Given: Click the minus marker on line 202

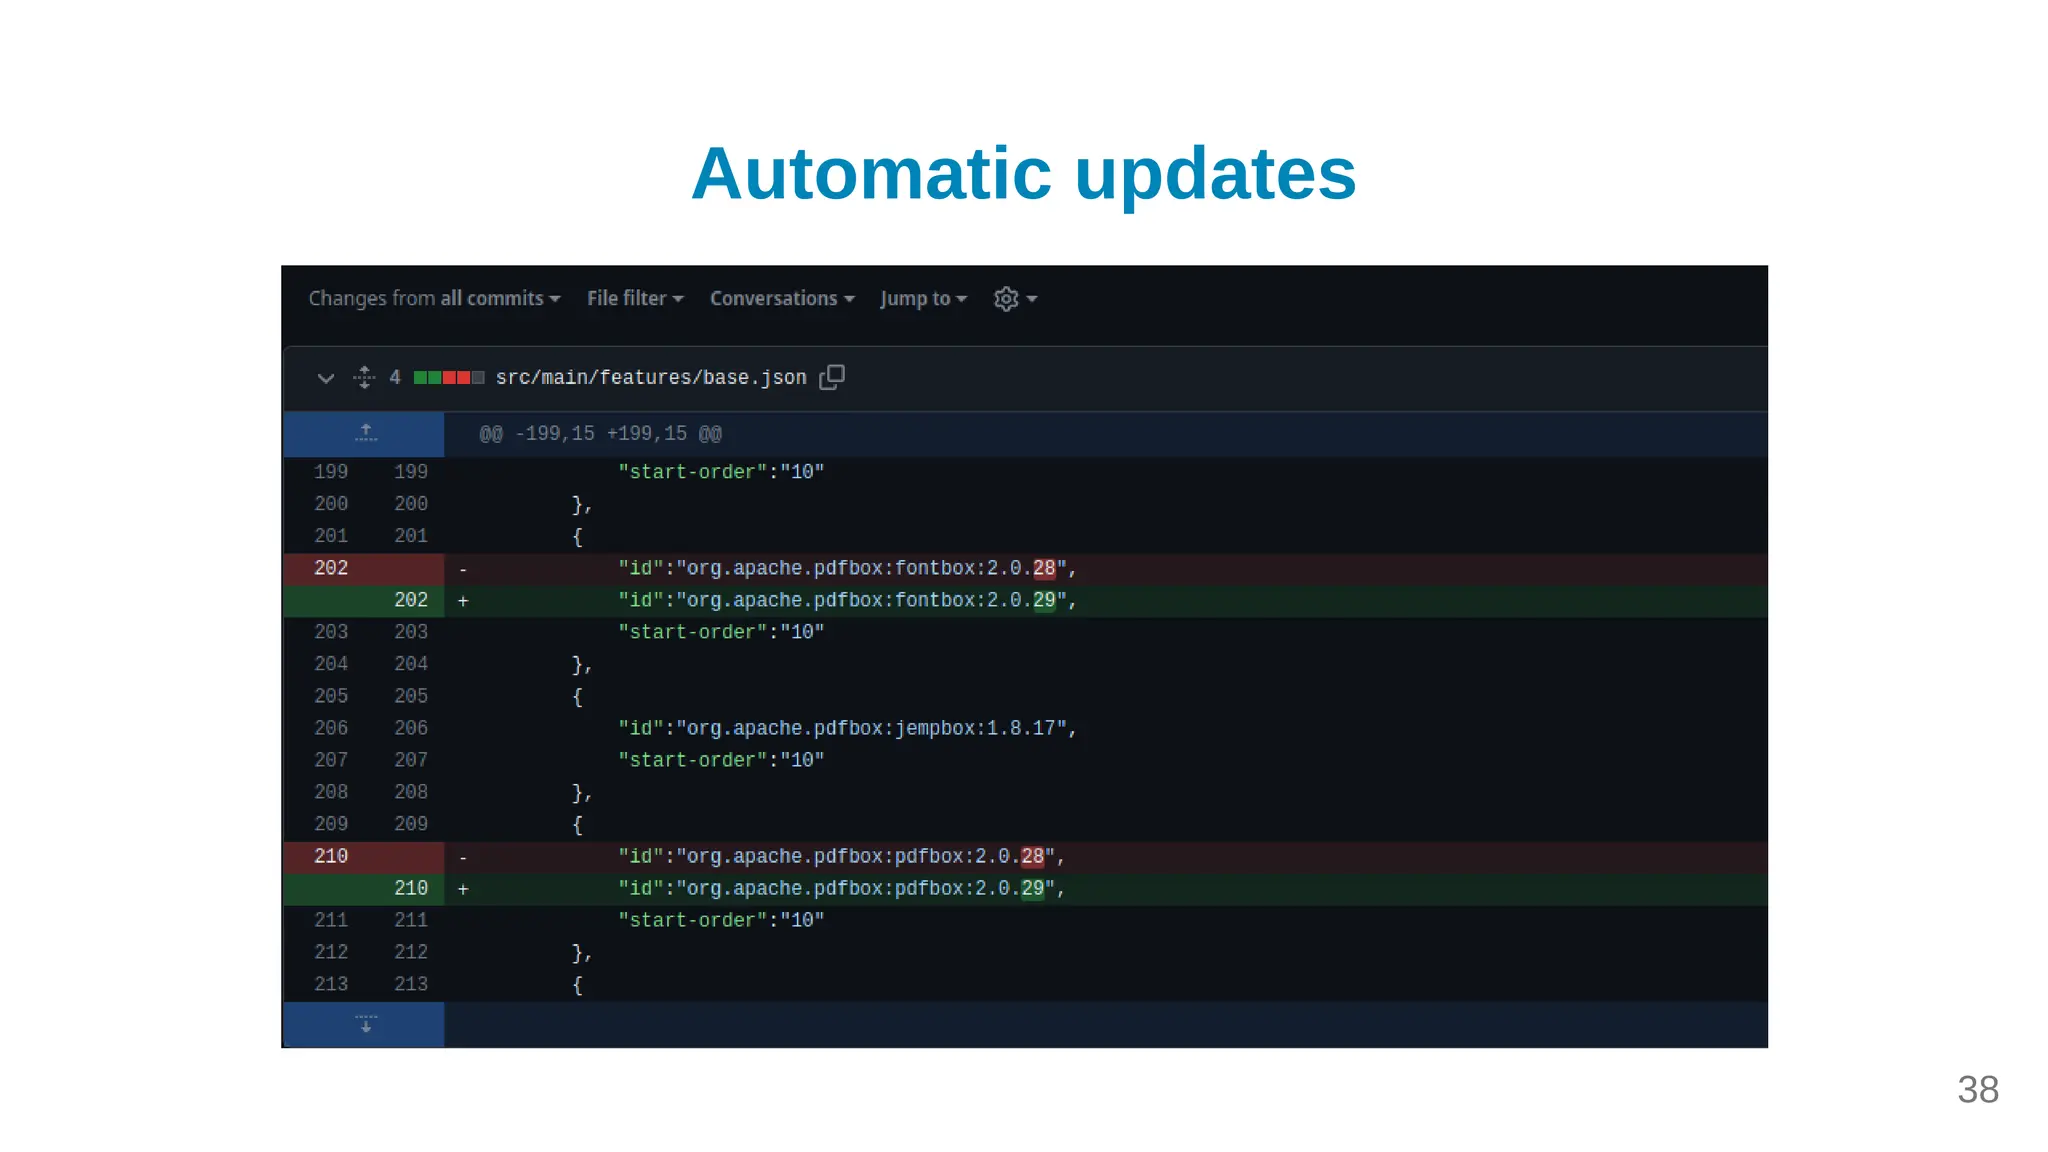Looking at the screenshot, I should click(x=463, y=569).
